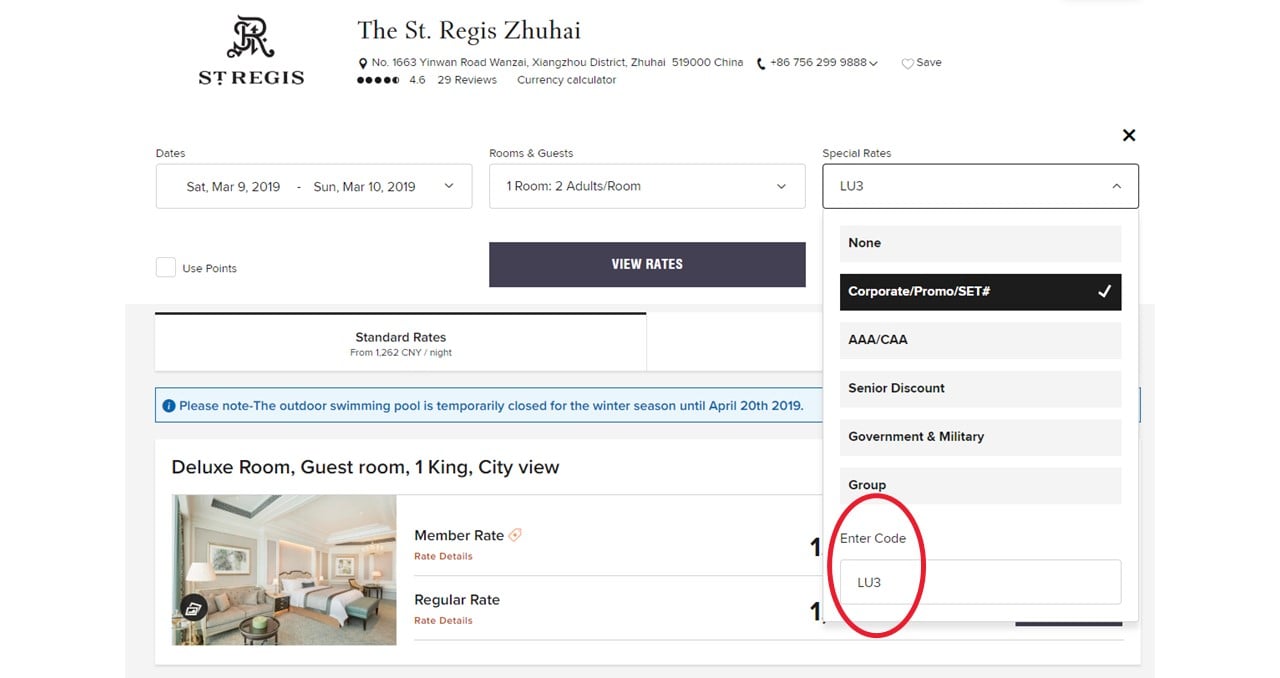Viewport: 1280px width, 678px height.
Task: Click the Enter Code input field
Action: tap(980, 582)
